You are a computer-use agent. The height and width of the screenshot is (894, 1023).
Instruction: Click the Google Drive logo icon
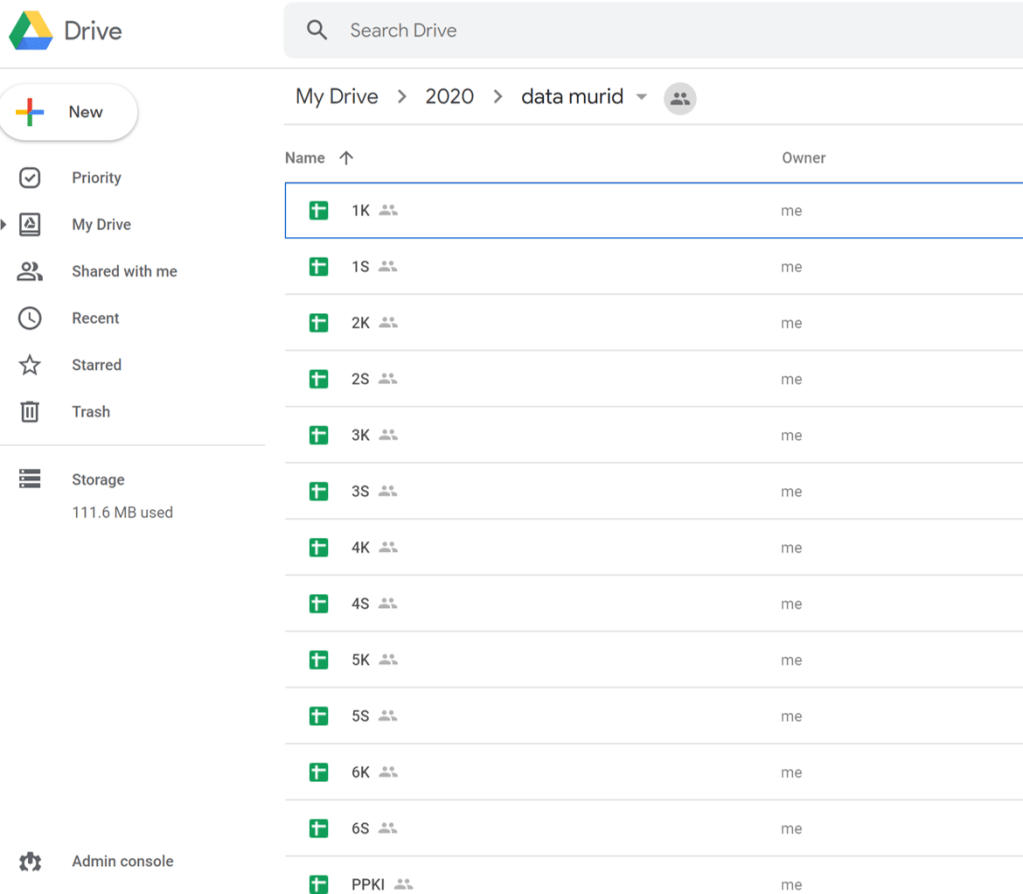point(31,31)
